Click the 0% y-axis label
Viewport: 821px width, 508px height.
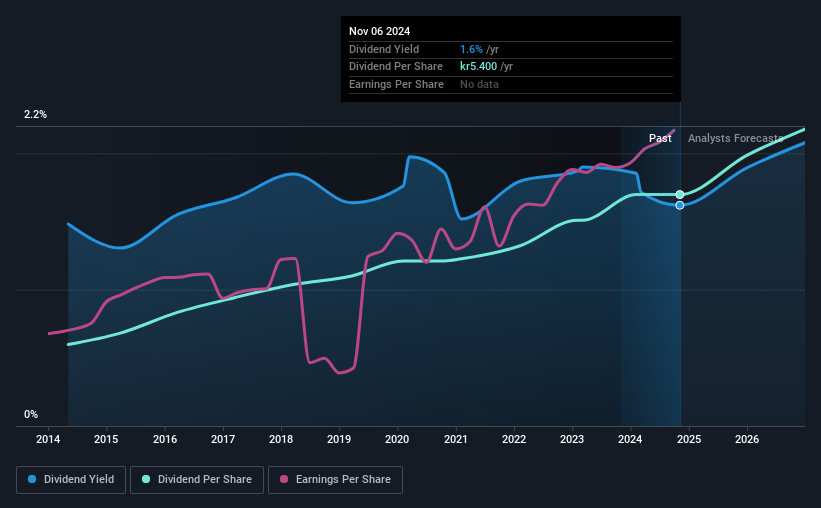[31, 414]
